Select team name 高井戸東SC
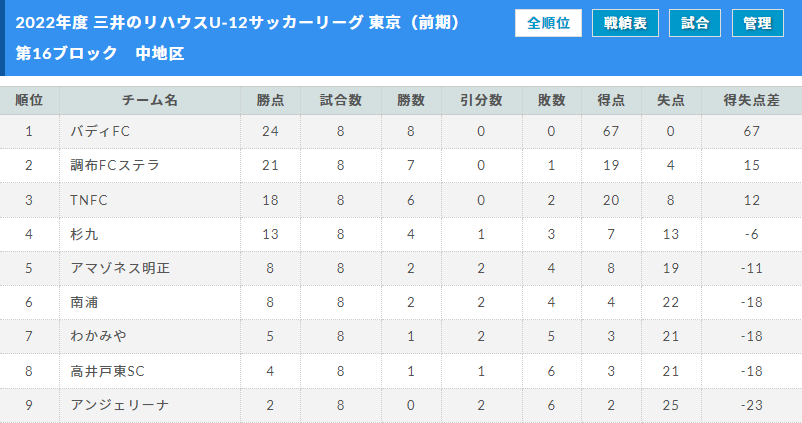Viewport: 802px width, 423px height. (107, 371)
